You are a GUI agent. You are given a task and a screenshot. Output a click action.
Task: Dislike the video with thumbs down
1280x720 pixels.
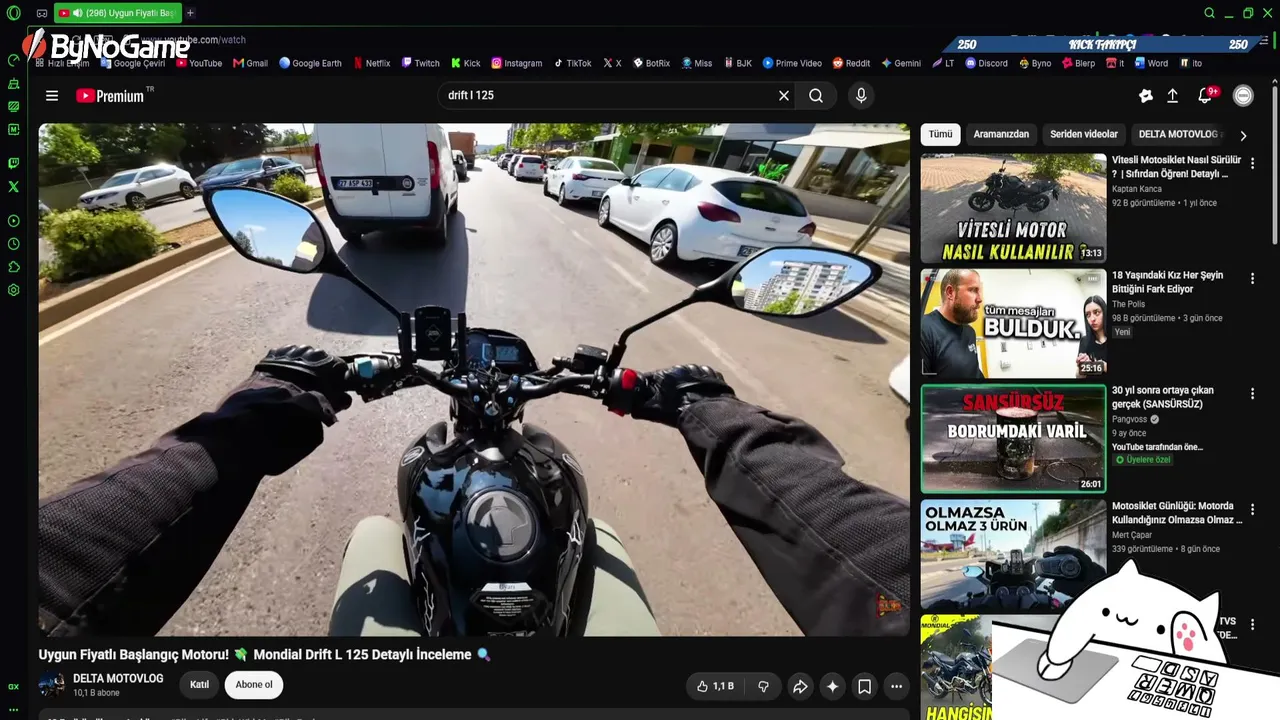763,686
